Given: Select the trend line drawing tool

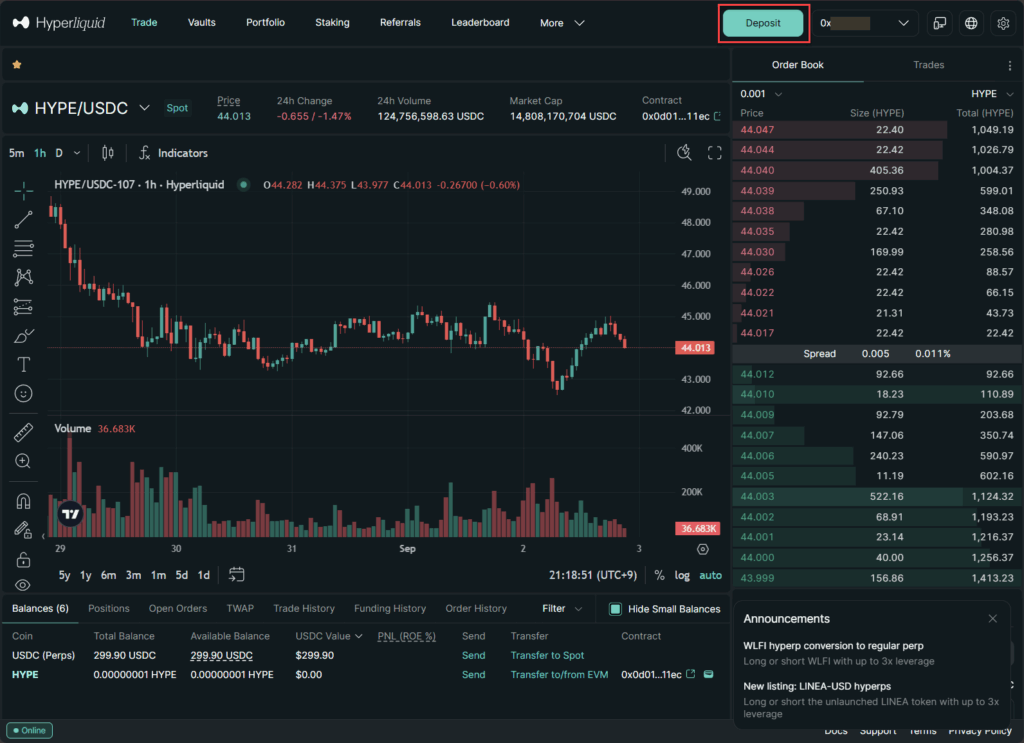Looking at the screenshot, I should pos(24,220).
